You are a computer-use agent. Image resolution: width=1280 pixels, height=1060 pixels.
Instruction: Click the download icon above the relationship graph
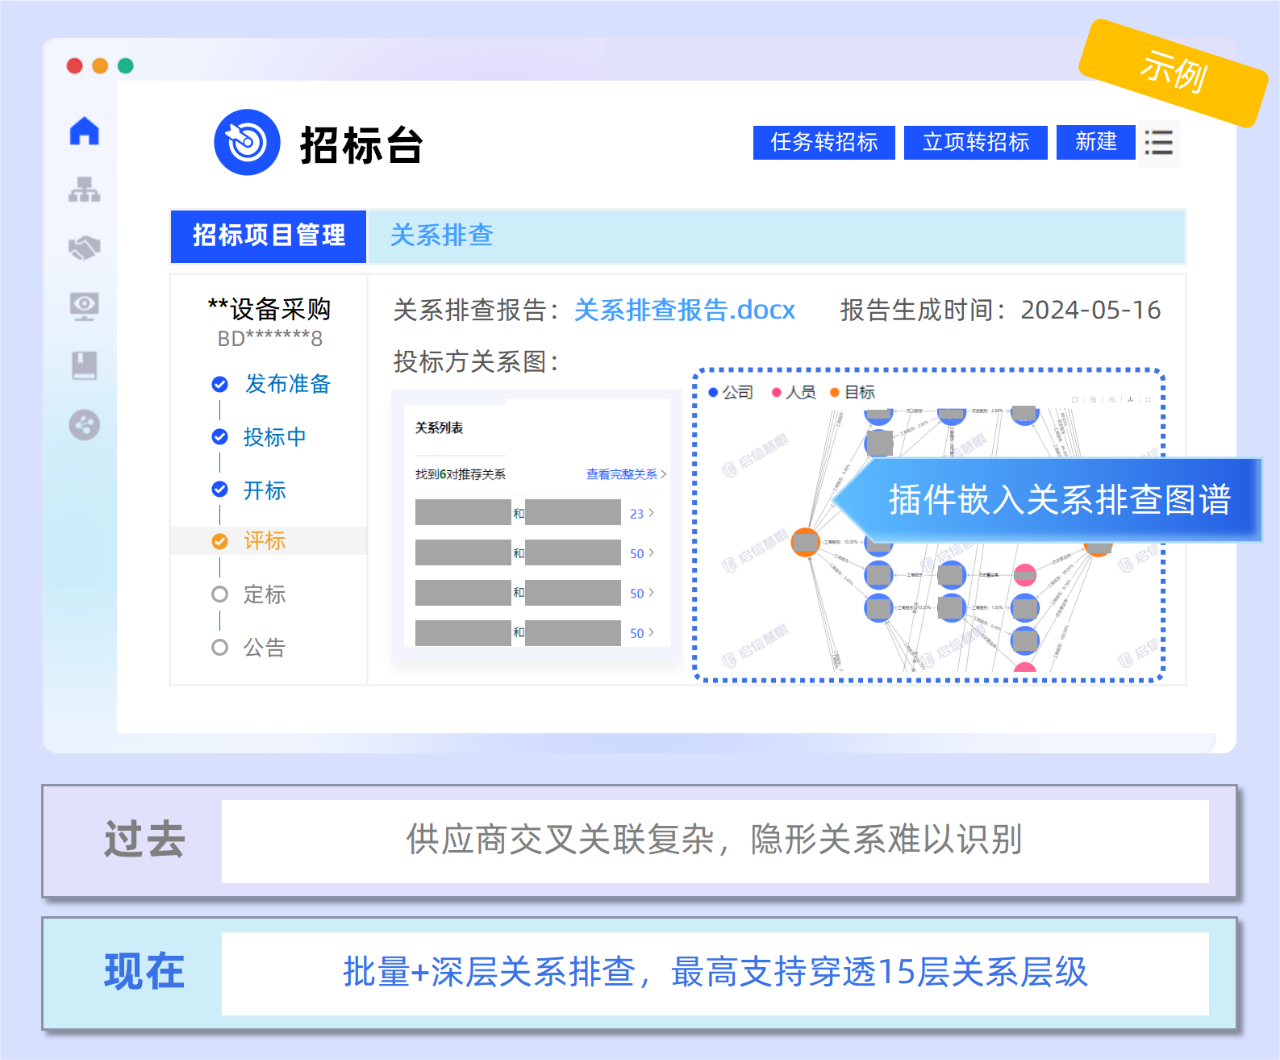[x=1130, y=399]
